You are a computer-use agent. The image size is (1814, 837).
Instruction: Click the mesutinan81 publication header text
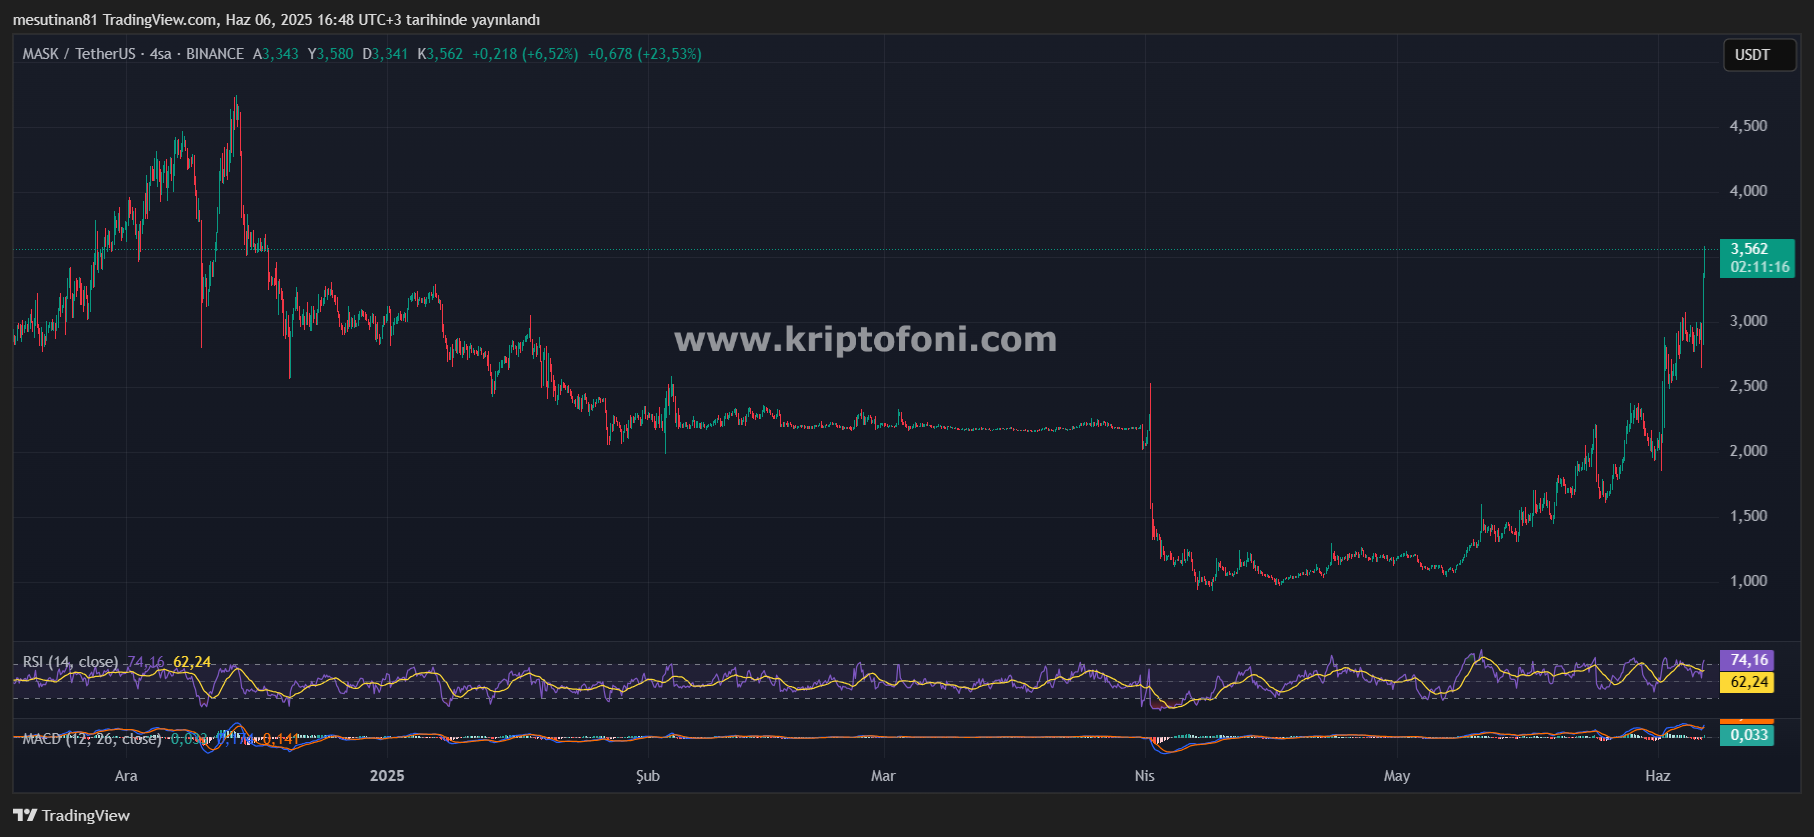(276, 20)
